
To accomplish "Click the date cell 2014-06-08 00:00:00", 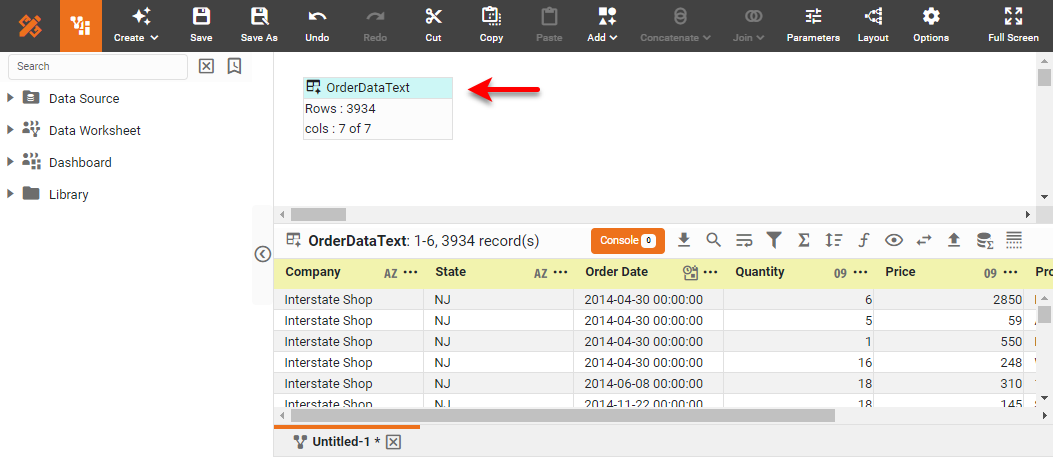I will point(648,383).
